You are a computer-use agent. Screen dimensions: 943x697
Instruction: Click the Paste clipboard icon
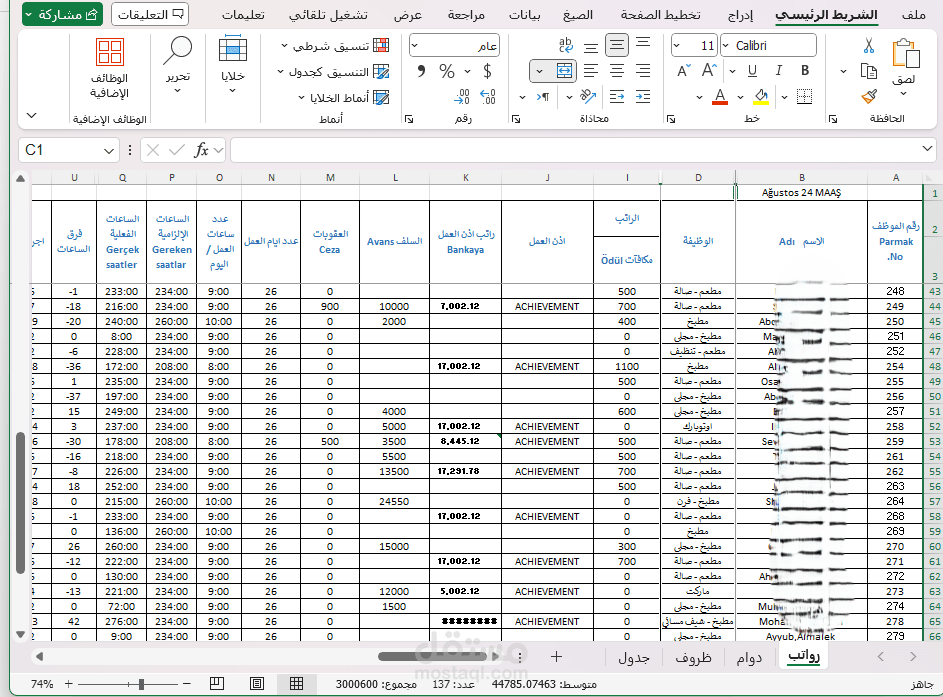905,54
